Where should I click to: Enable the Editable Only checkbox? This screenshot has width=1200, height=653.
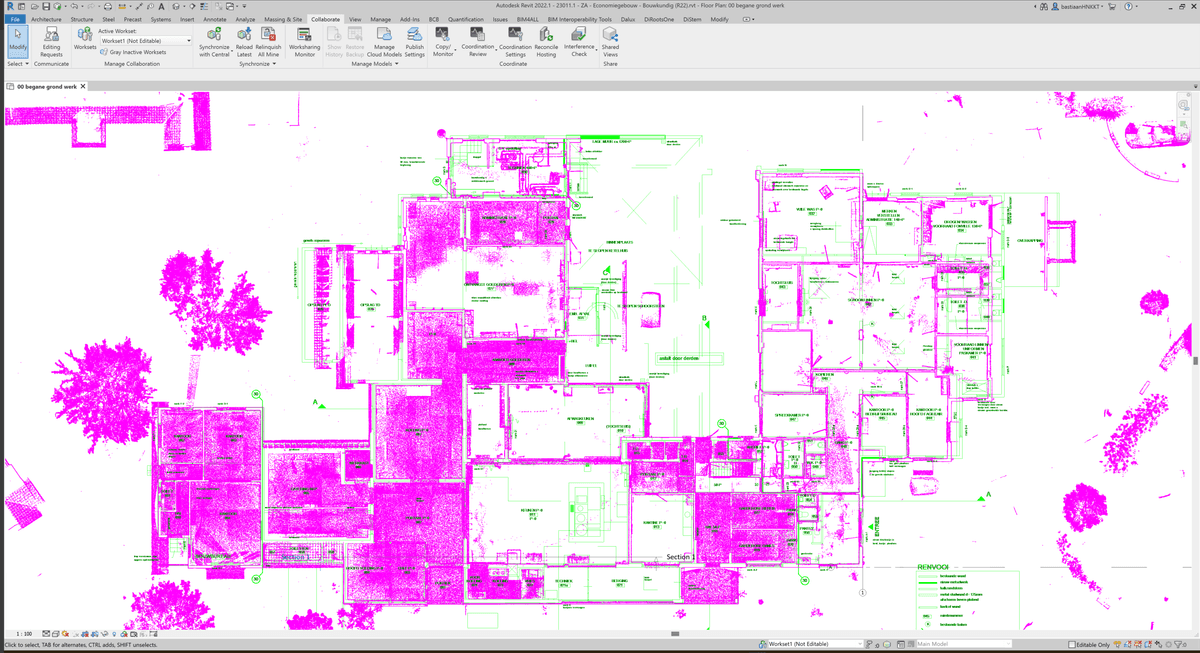tap(1072, 644)
